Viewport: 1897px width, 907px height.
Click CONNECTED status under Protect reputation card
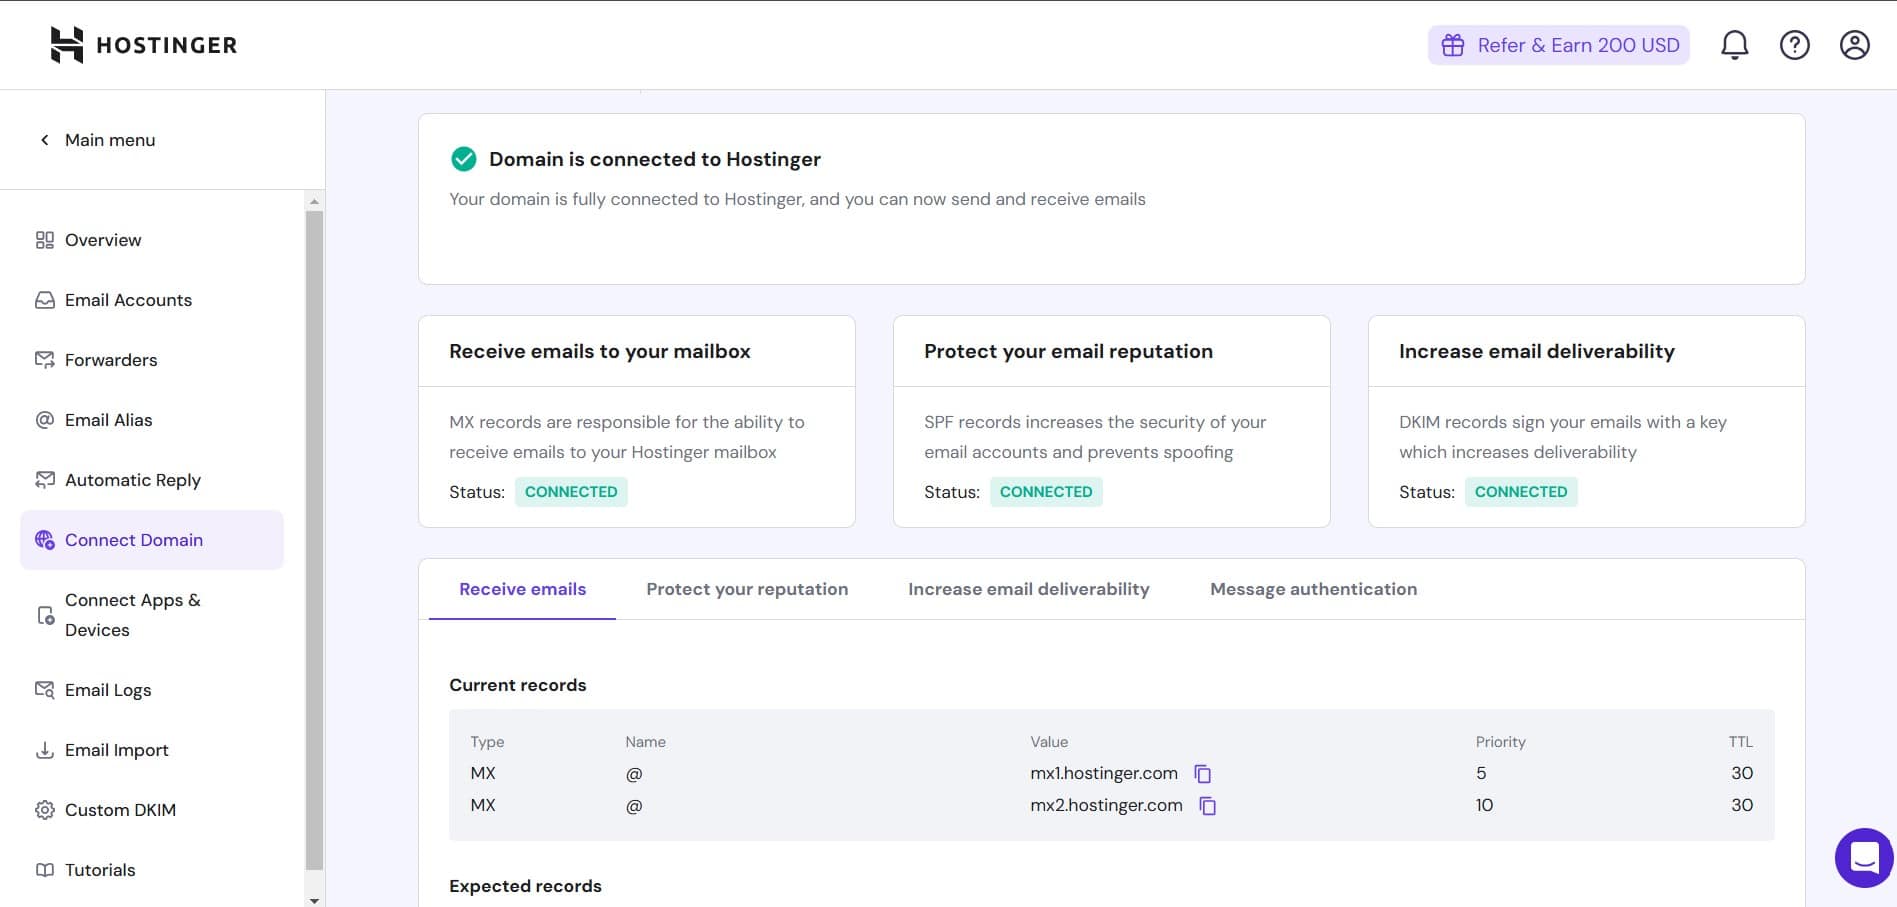1046,492
